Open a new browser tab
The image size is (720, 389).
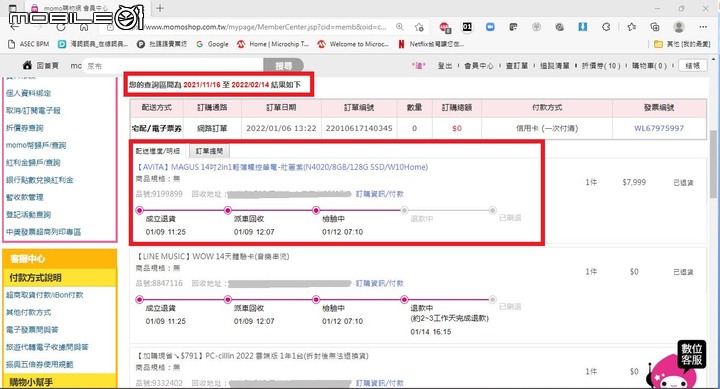point(160,8)
